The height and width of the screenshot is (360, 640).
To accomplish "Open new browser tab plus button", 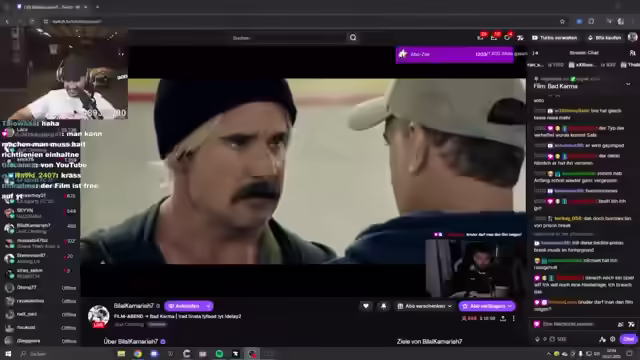I will tap(97, 7).
